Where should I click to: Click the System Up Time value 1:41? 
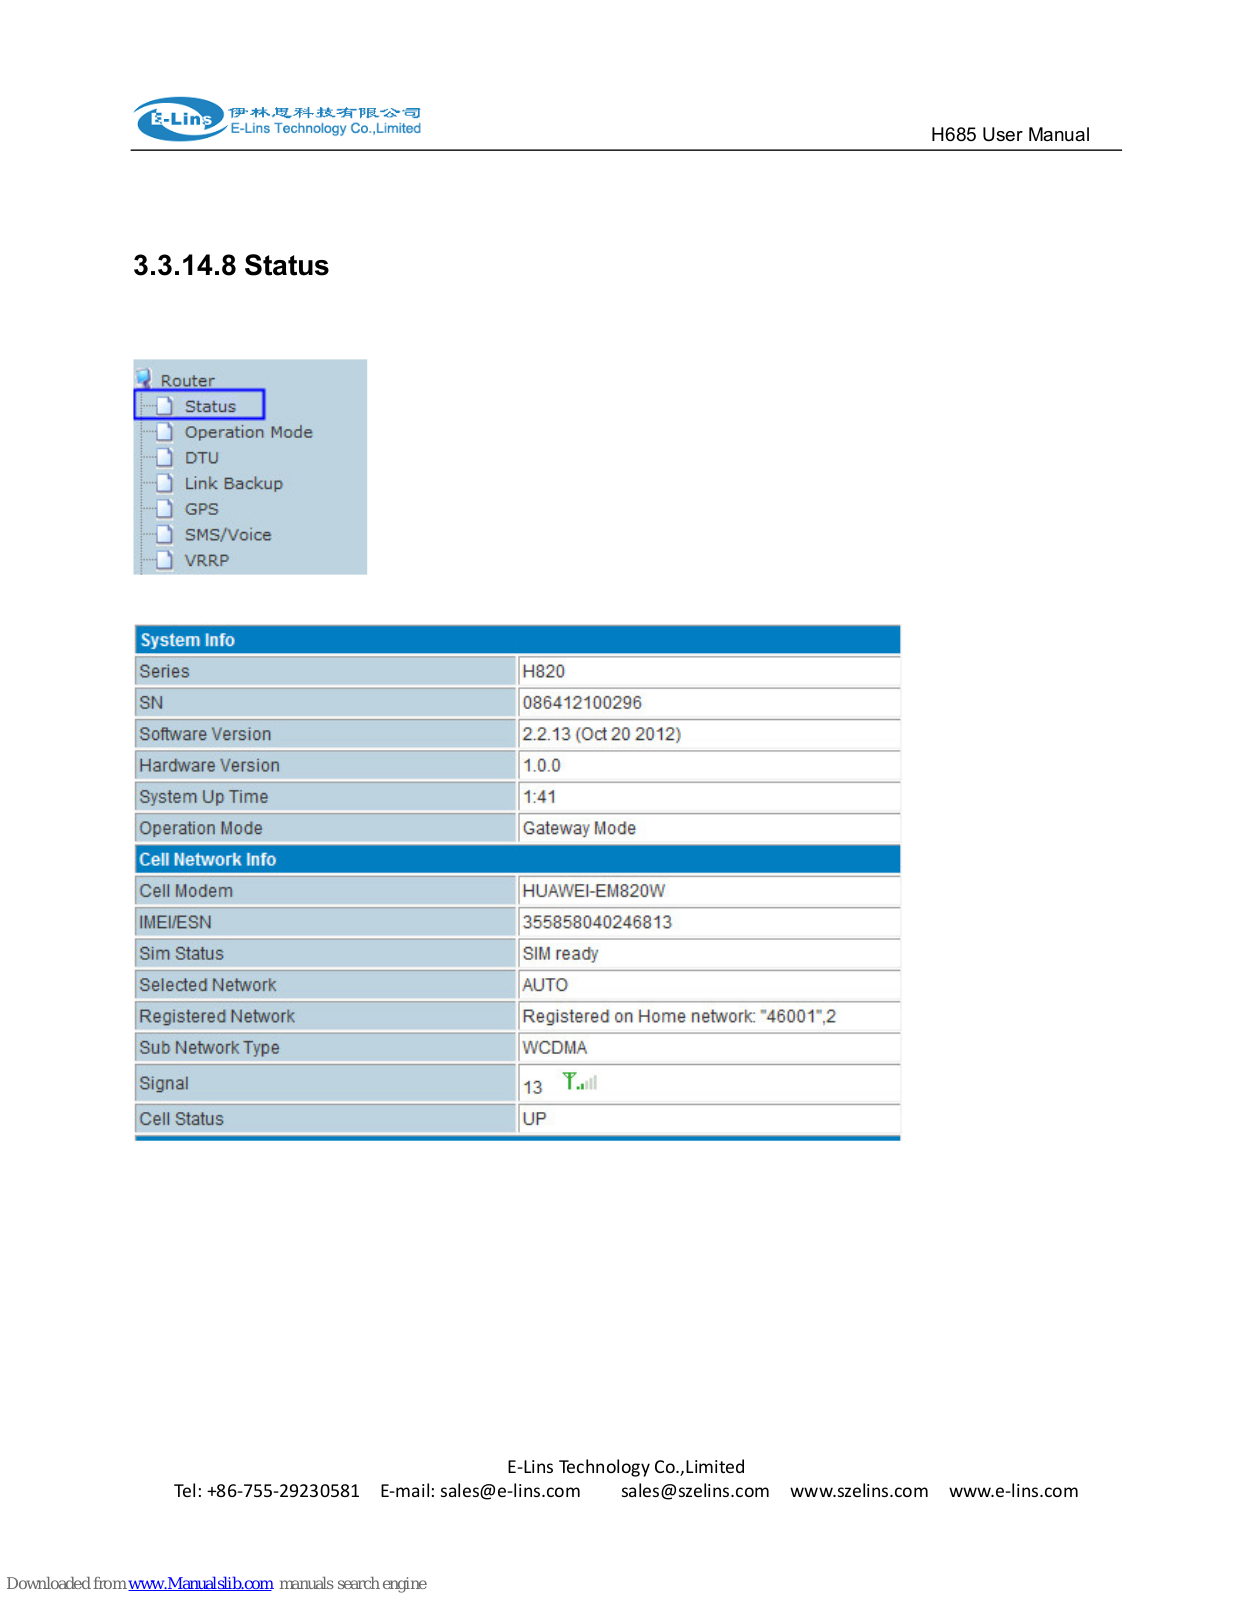click(539, 797)
